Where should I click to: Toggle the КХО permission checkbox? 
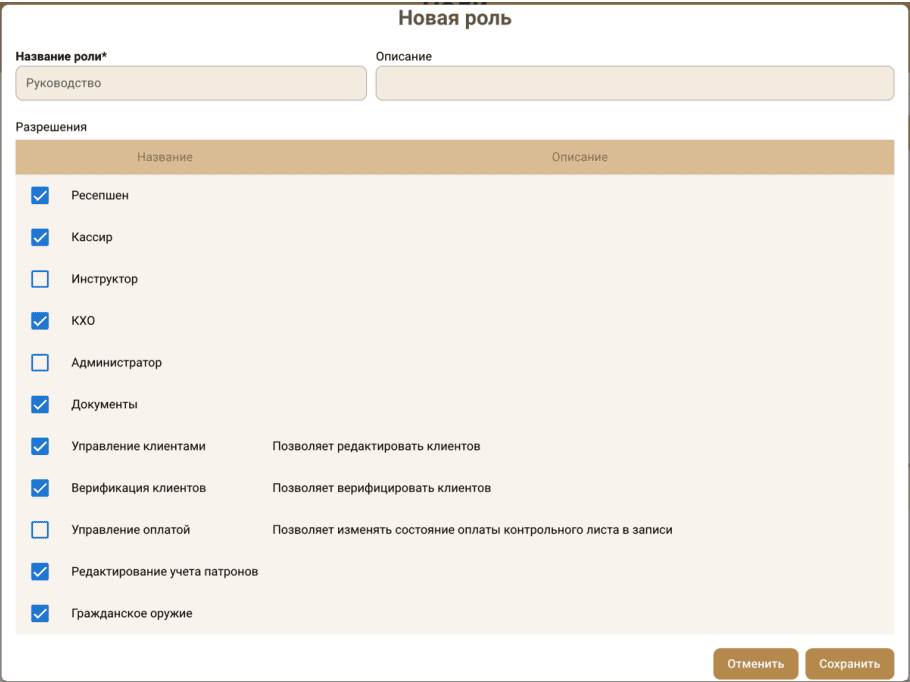[40, 321]
